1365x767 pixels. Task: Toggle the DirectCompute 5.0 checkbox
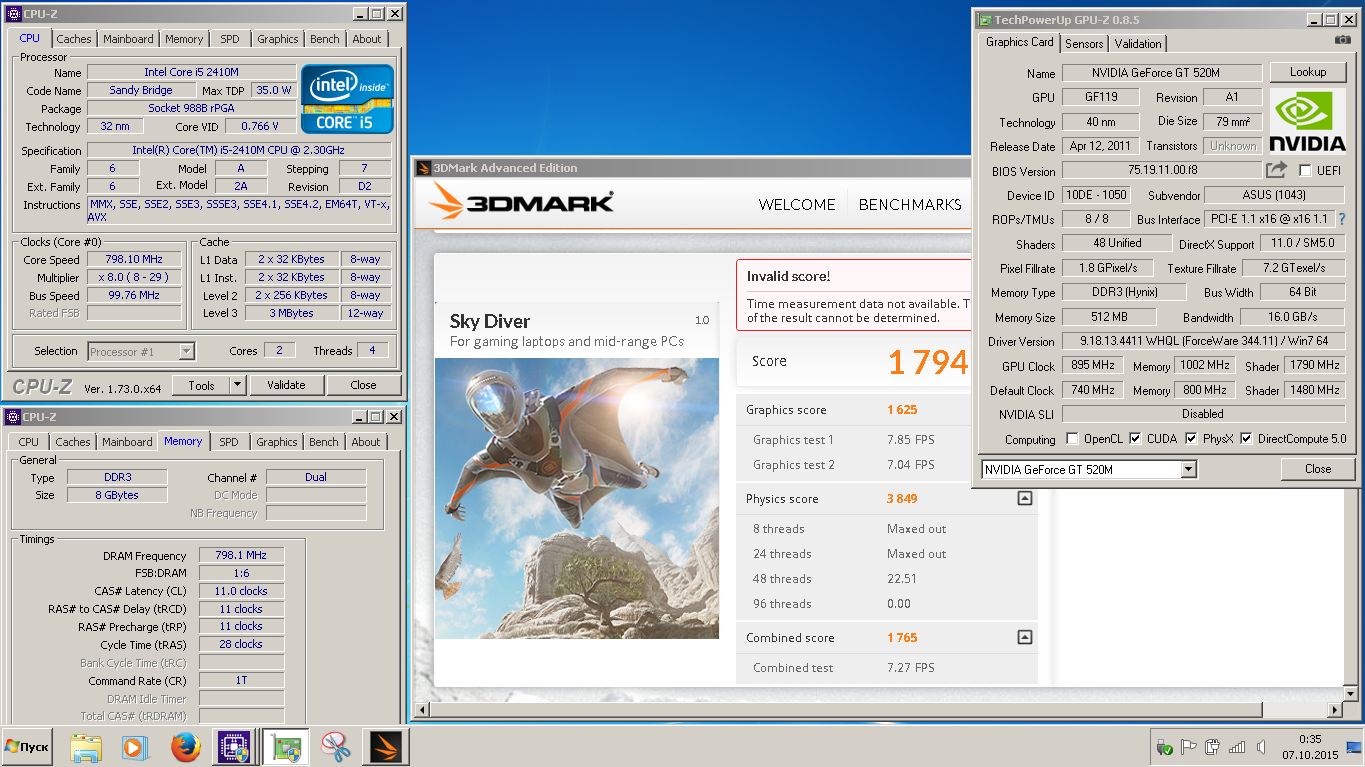click(1246, 439)
